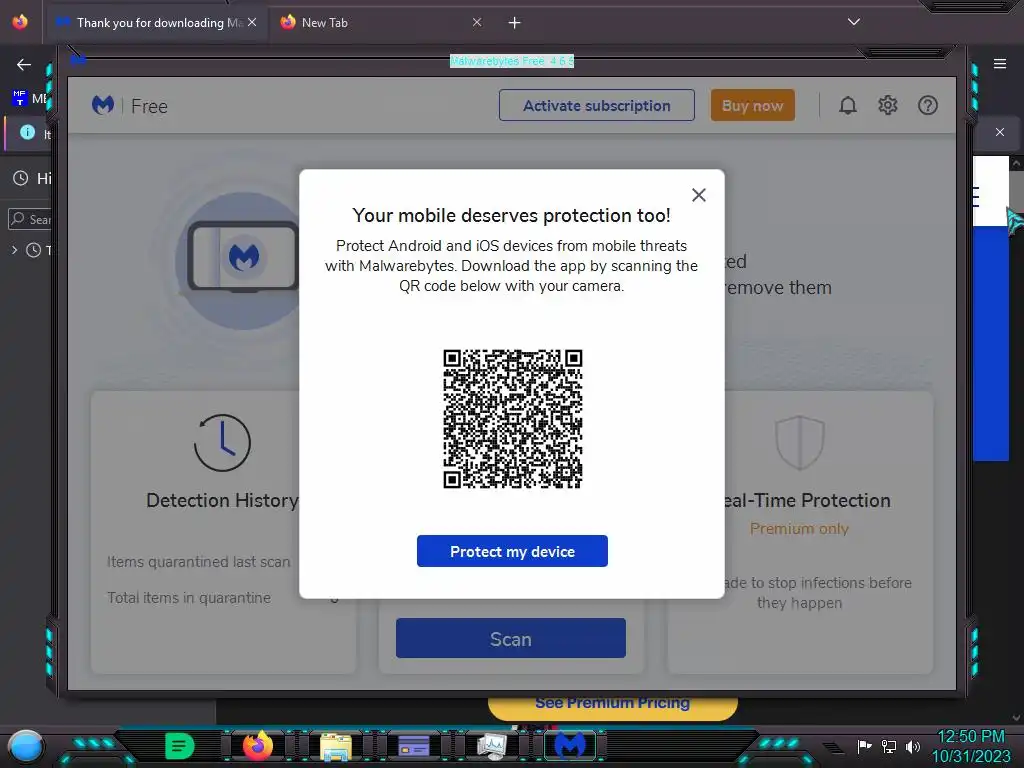Click the volume speaker tray icon
Viewport: 1024px width, 768px height.
coord(912,746)
